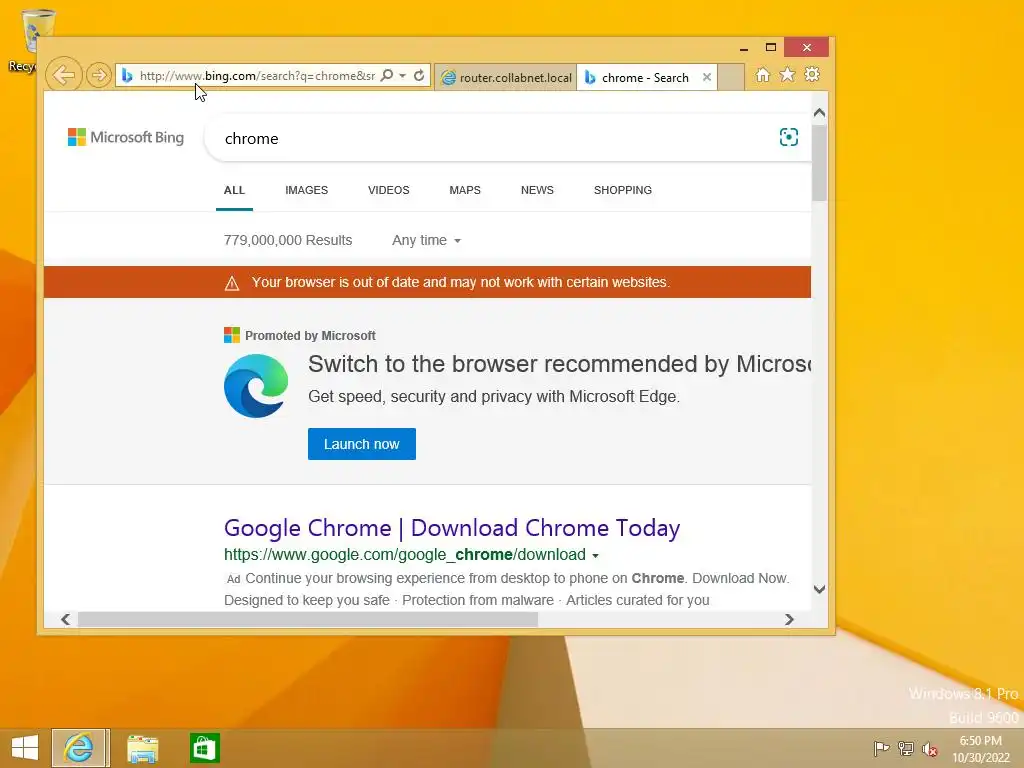Click Switch to the browser recommended headline
Screen dimensions: 1024x768
559,364
